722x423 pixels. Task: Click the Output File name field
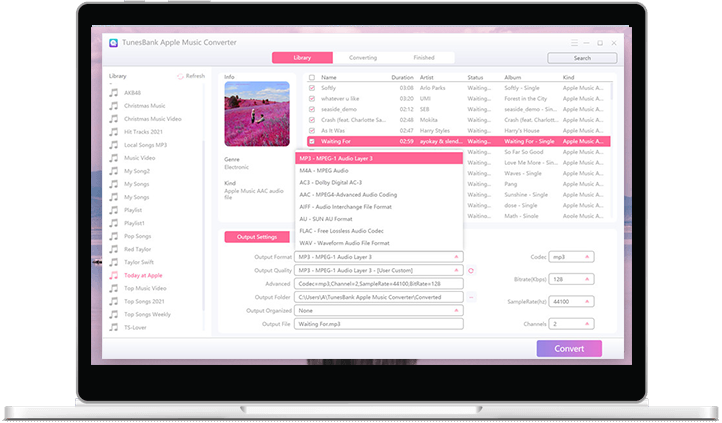(x=378, y=324)
